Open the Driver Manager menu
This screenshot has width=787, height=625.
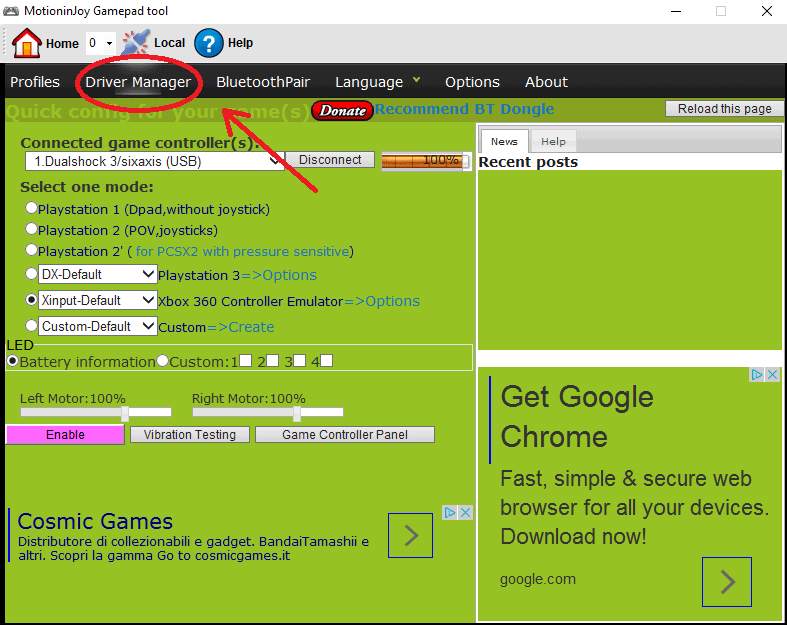coord(138,82)
